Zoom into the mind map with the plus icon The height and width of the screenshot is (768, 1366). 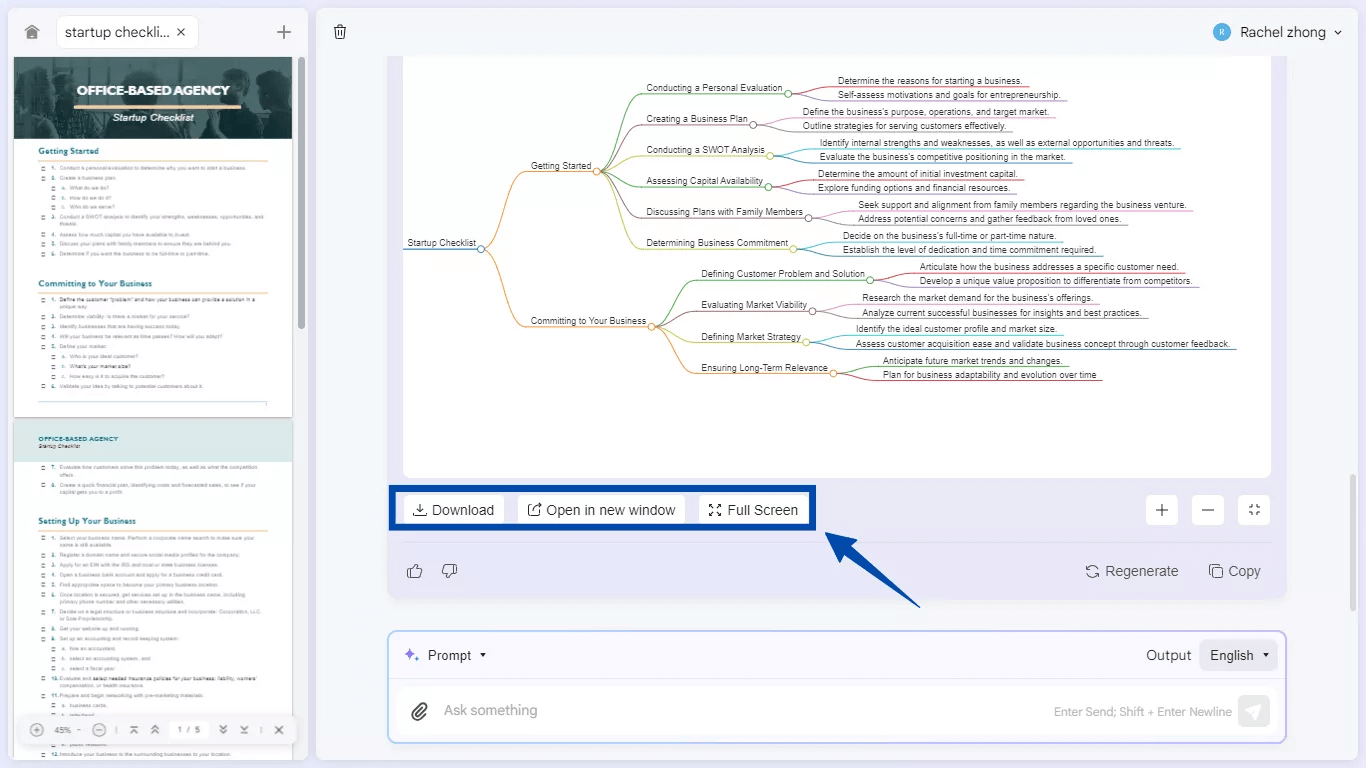tap(1161, 510)
